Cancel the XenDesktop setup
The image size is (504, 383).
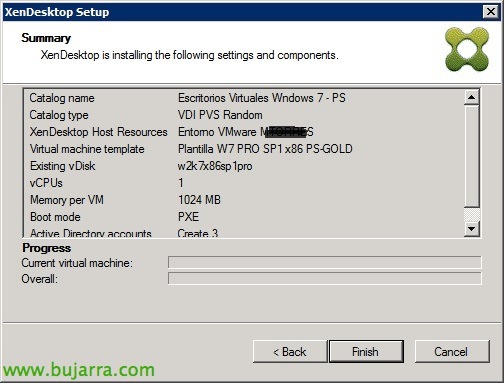[x=452, y=351]
